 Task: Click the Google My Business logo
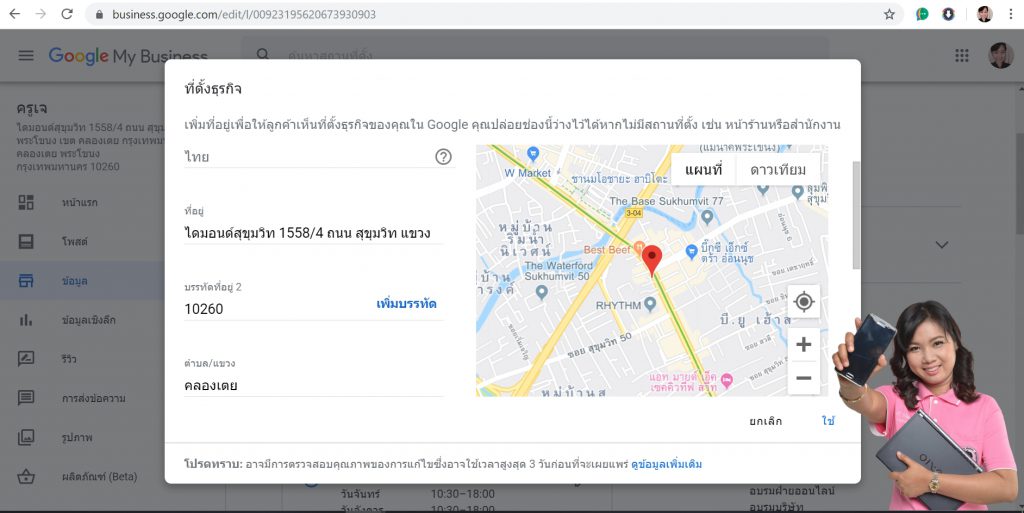[128, 56]
